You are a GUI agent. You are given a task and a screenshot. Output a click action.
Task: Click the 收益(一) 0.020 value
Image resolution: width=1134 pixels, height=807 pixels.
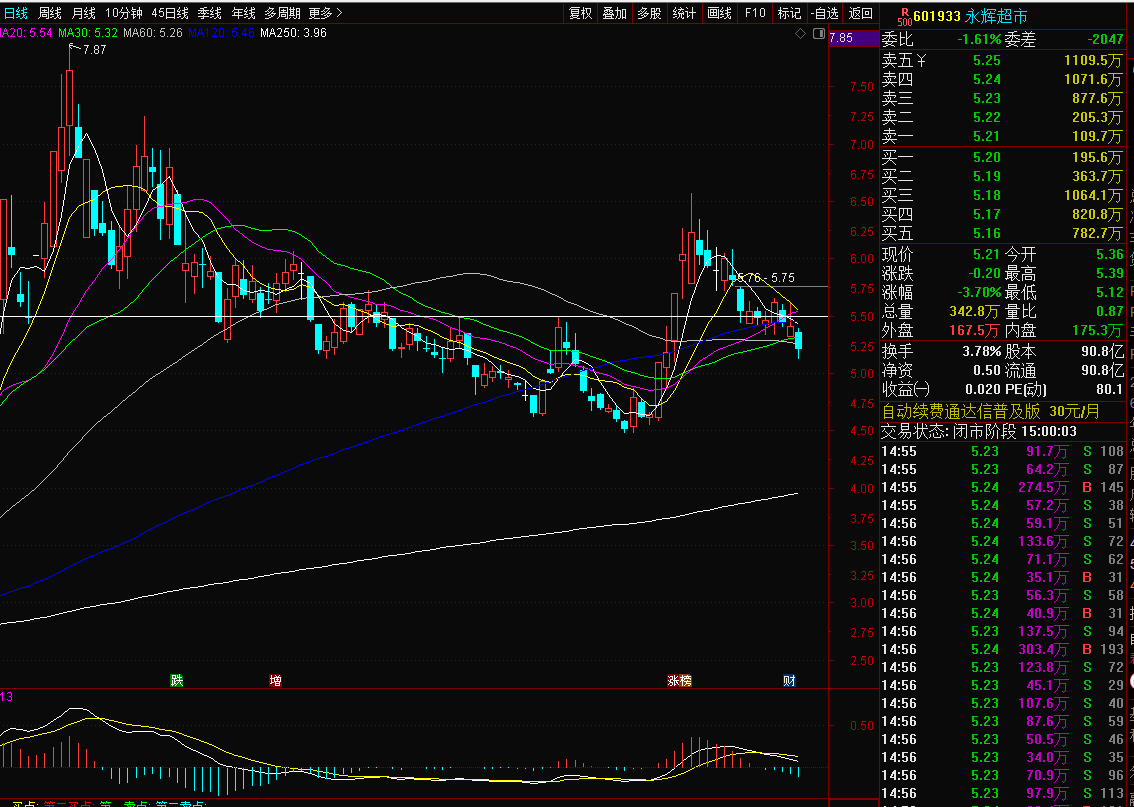click(981, 390)
